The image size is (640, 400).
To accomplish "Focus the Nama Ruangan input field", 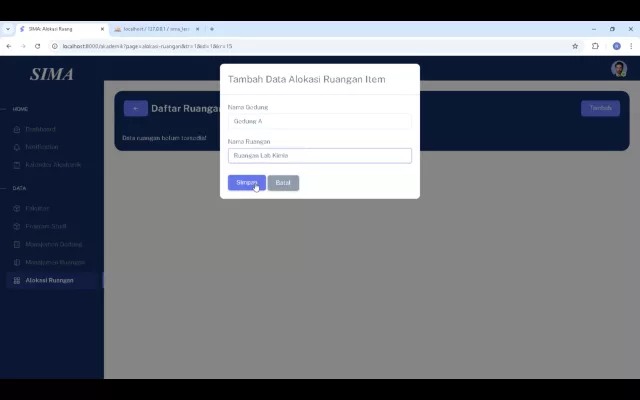I will tap(320, 156).
